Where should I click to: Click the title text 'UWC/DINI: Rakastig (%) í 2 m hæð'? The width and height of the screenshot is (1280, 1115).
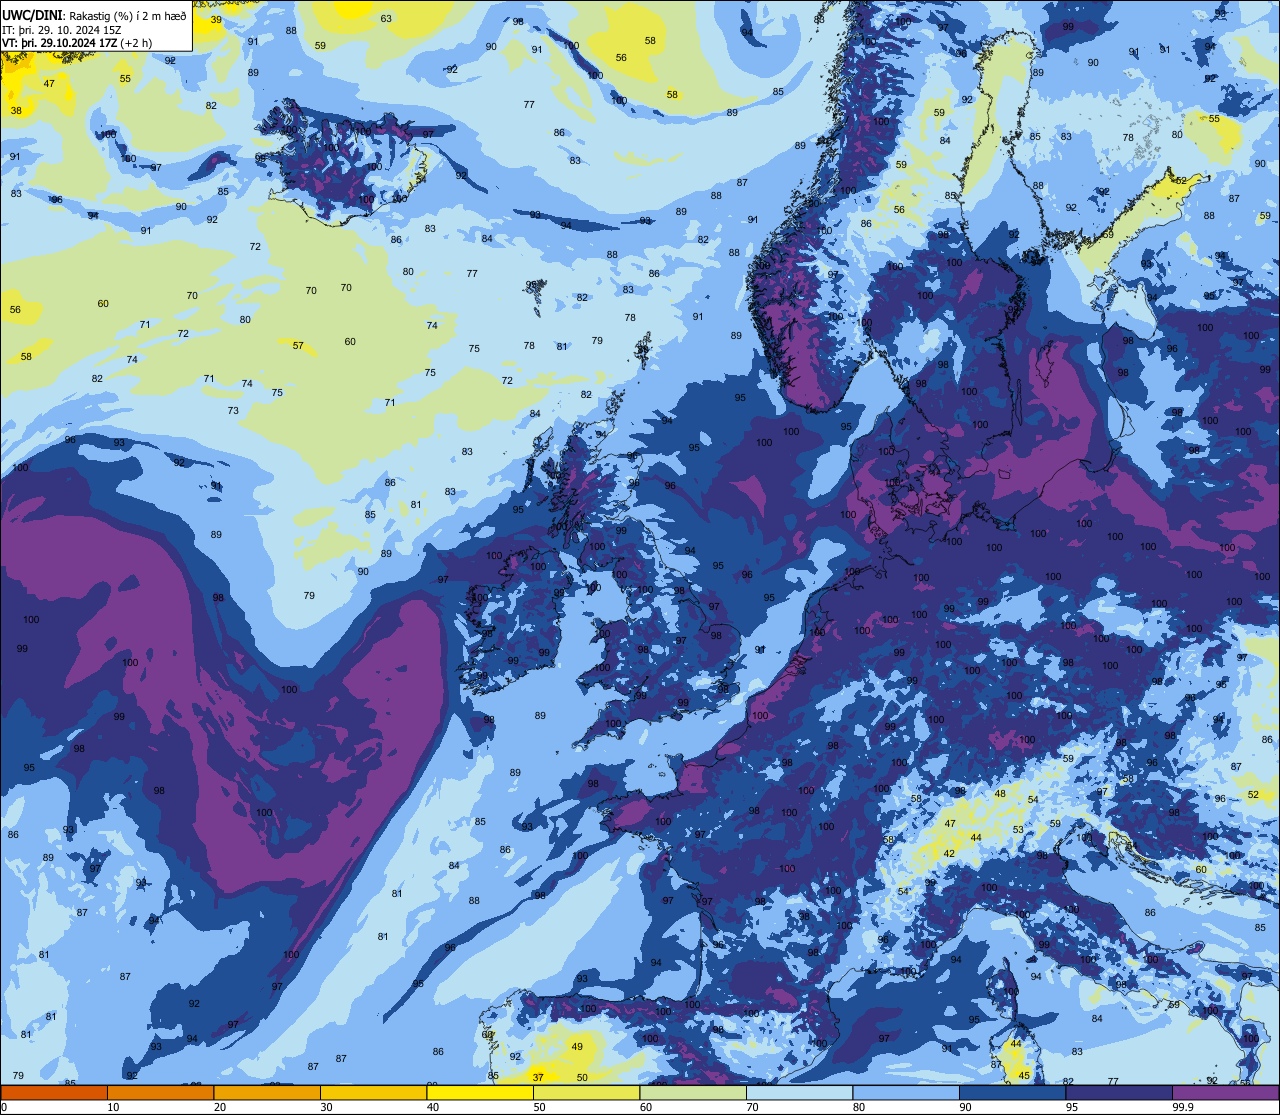[x=94, y=14]
